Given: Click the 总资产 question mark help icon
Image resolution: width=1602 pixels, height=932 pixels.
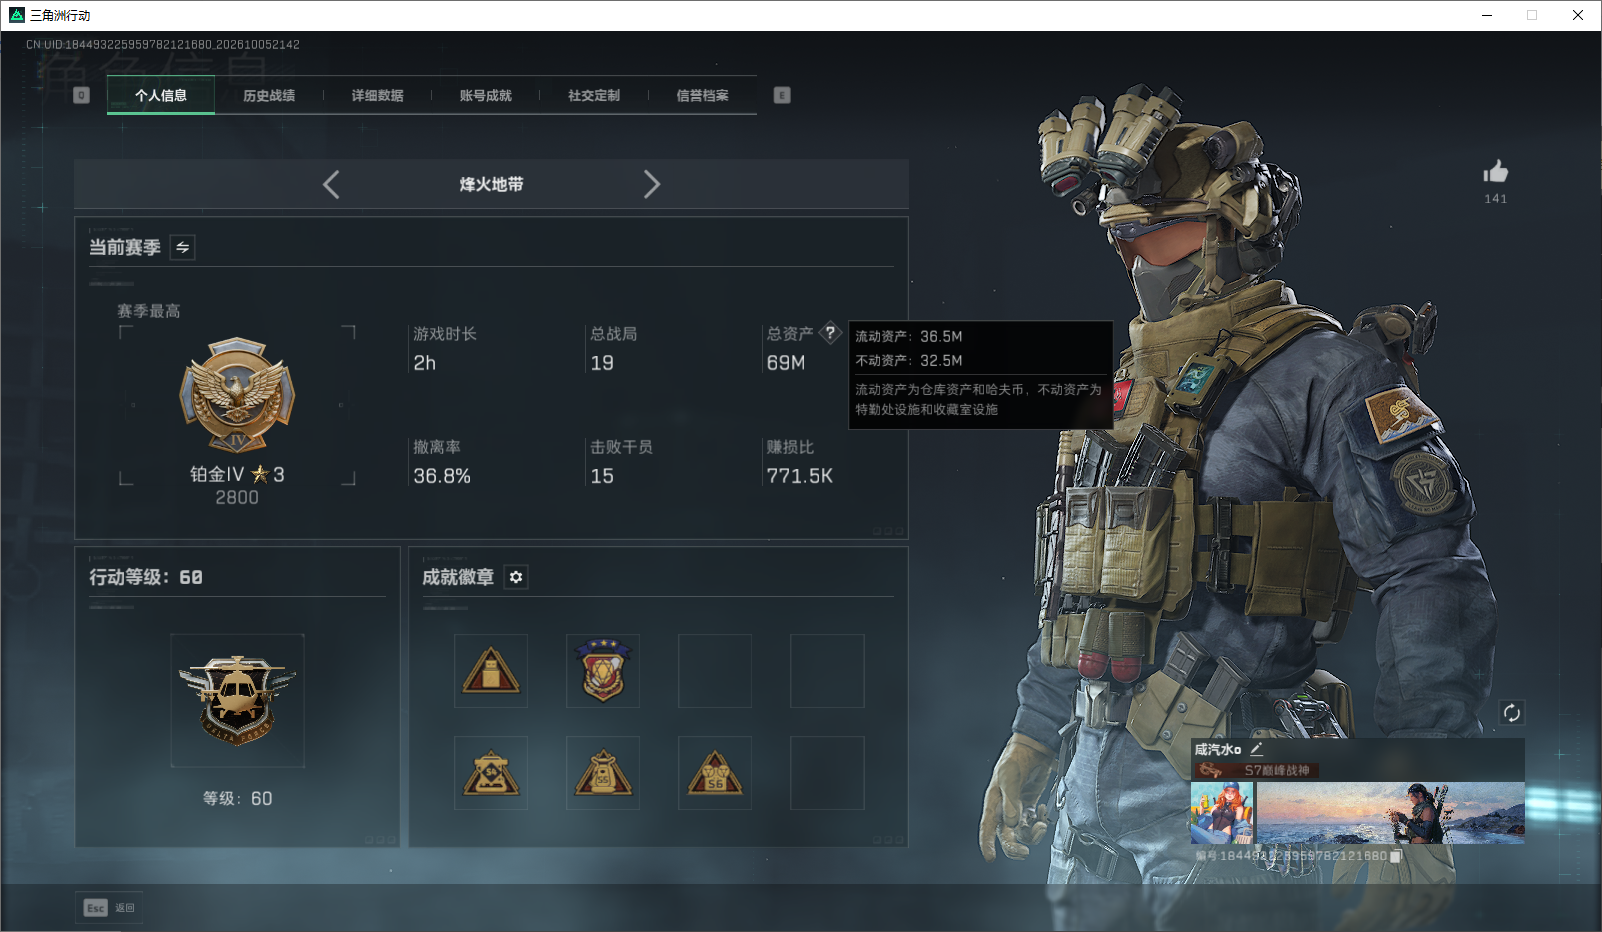Looking at the screenshot, I should [830, 333].
